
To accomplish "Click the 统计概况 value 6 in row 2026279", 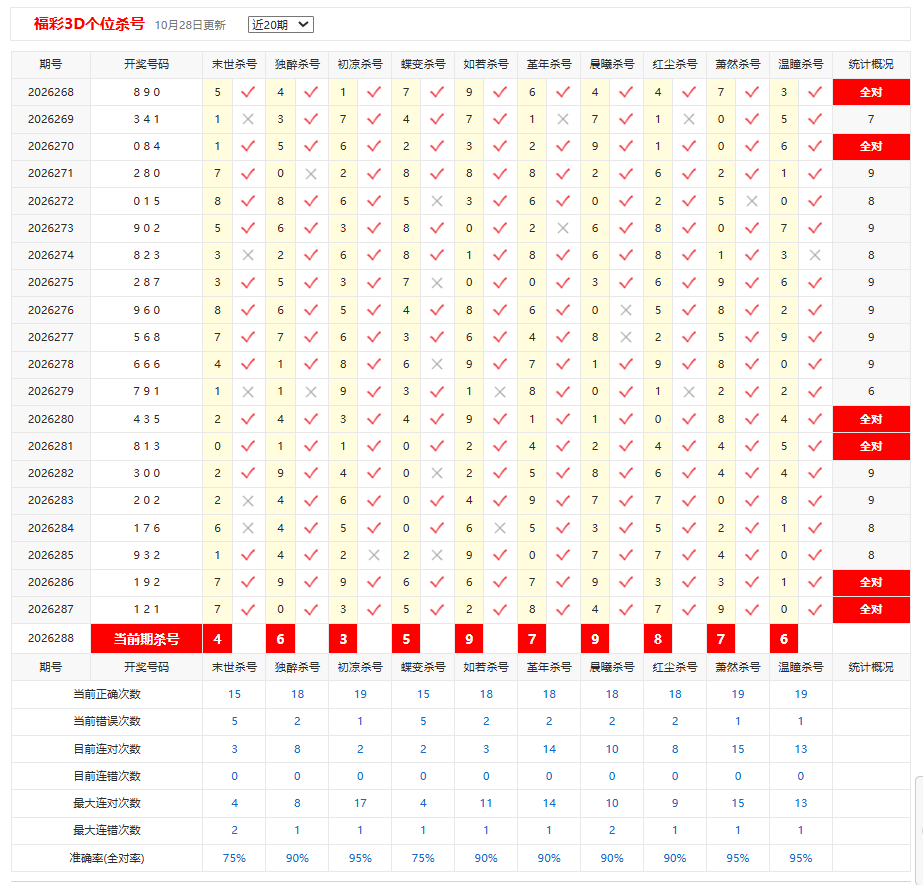I will (871, 392).
